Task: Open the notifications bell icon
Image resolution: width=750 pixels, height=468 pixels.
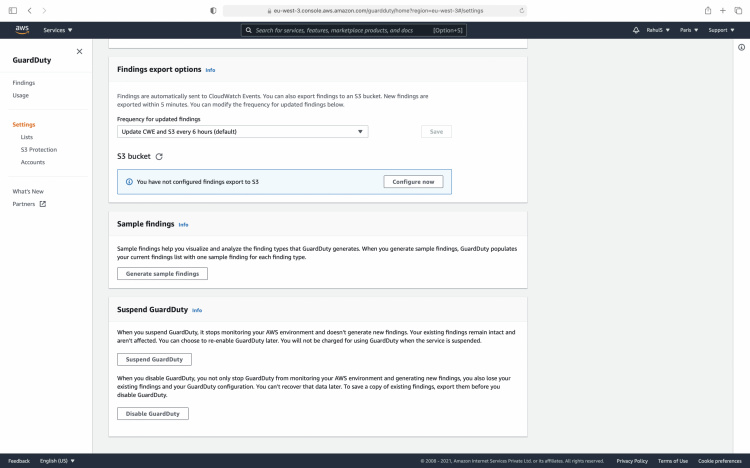Action: click(x=637, y=30)
